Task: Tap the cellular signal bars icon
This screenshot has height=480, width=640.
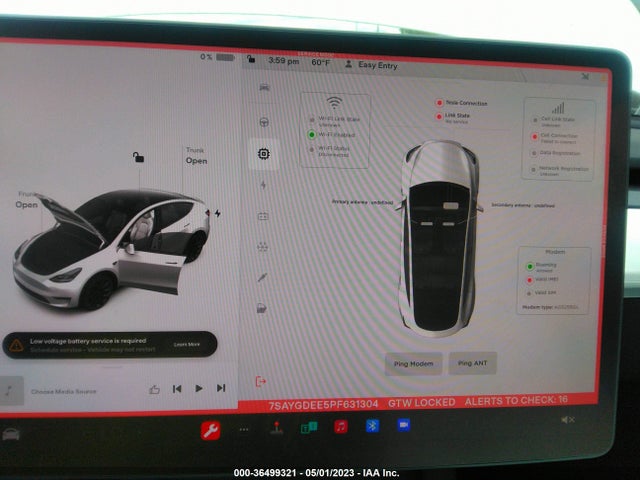Action: (x=558, y=108)
